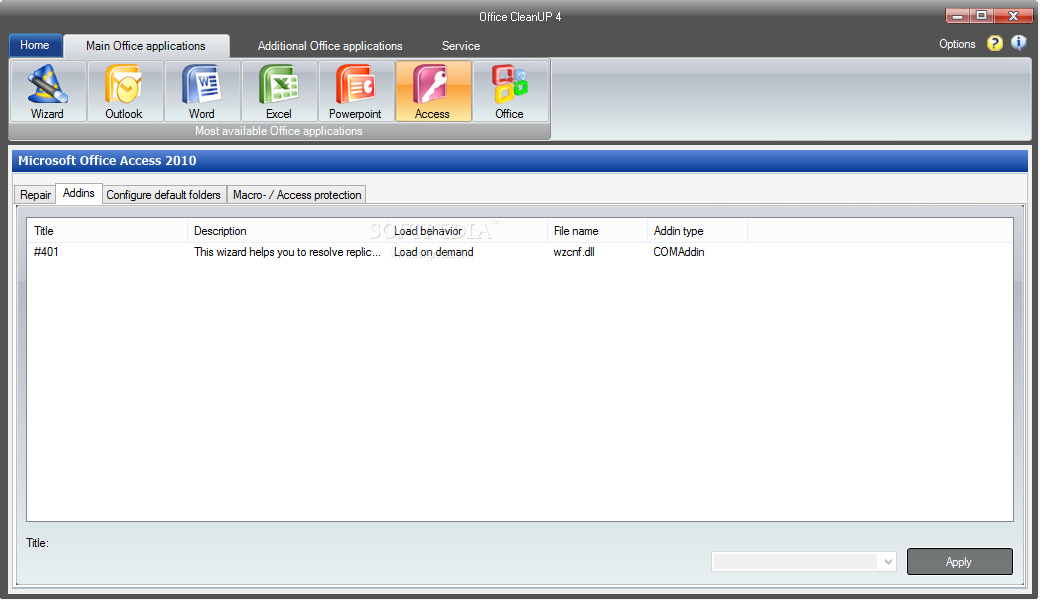Click the COMAddin type cell

coord(679,252)
